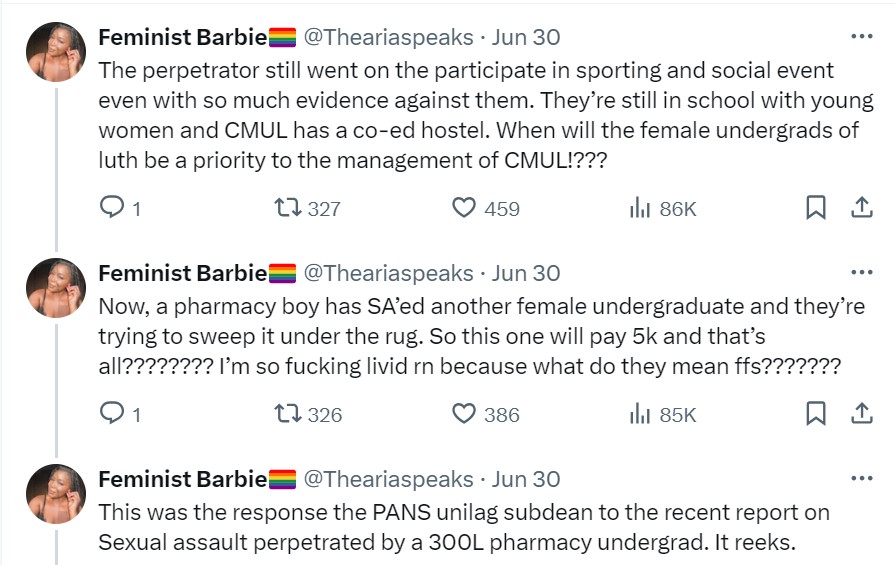View analytics for the 86K views tweet
The width and height of the screenshot is (895, 565).
point(639,208)
